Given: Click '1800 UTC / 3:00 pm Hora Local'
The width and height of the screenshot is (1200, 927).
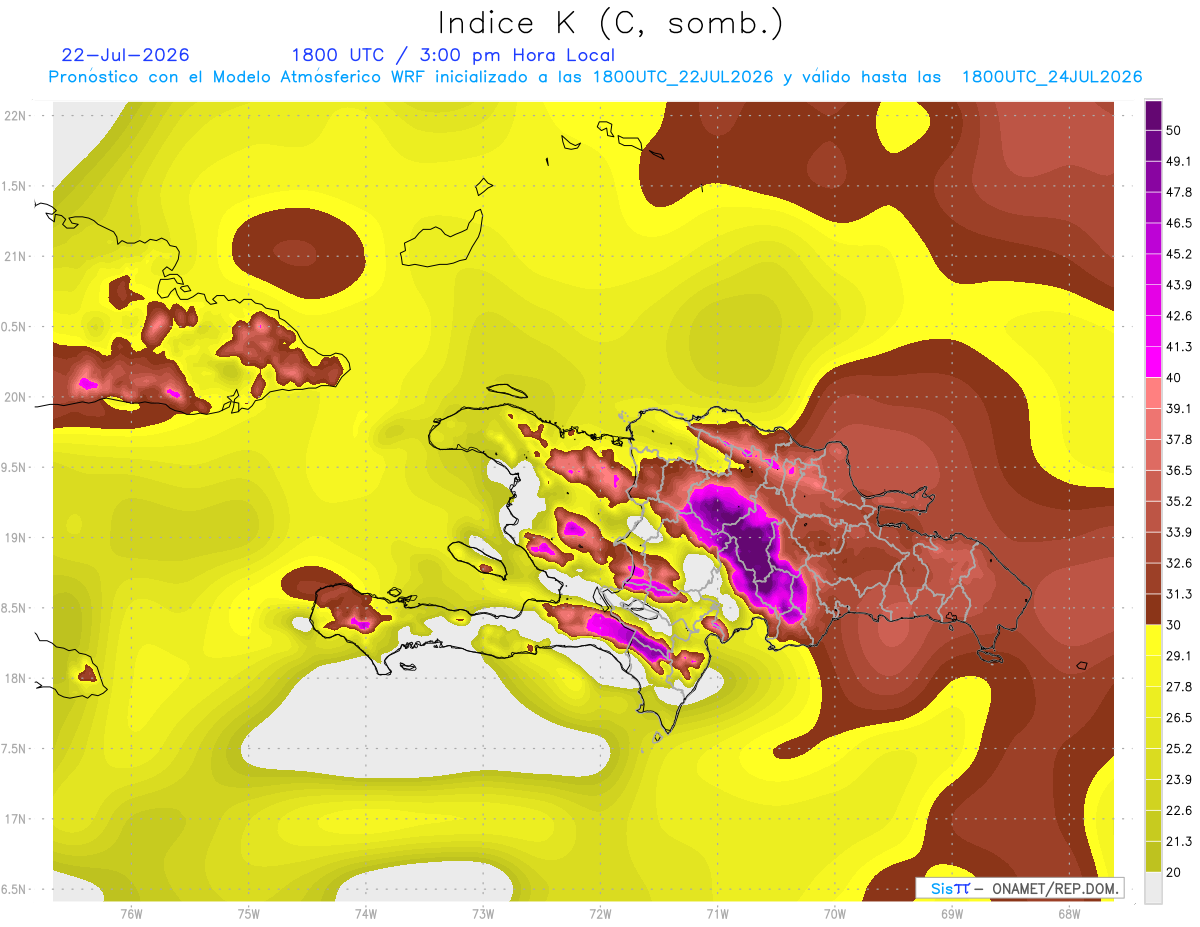Looking at the screenshot, I should tap(453, 55).
